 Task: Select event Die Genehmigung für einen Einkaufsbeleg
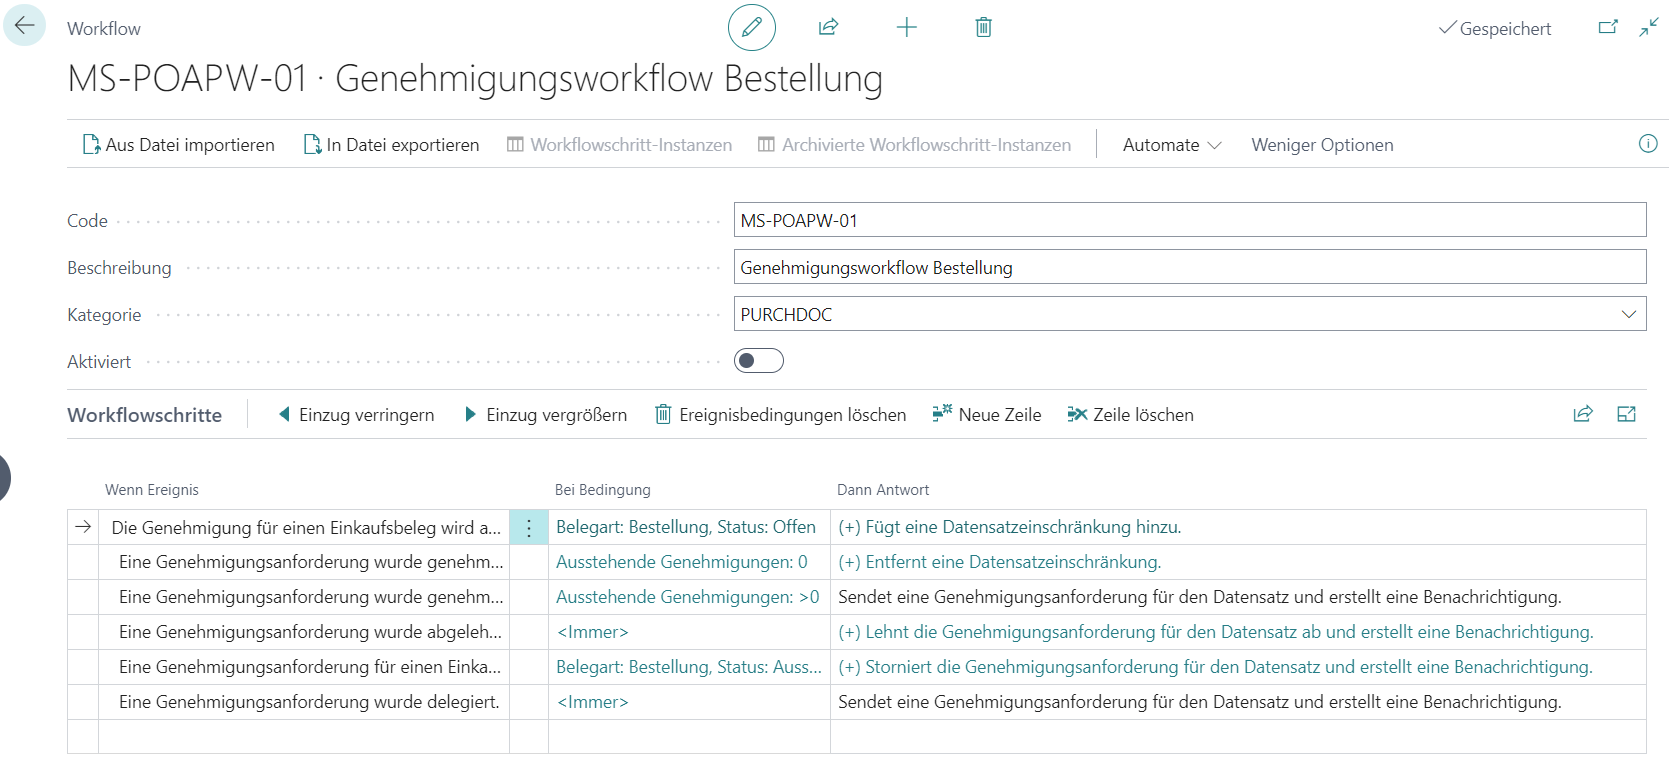[x=306, y=527]
